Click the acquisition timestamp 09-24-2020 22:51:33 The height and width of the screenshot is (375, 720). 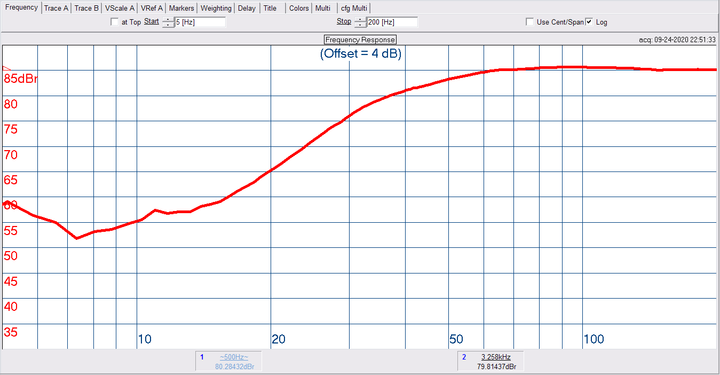(677, 40)
